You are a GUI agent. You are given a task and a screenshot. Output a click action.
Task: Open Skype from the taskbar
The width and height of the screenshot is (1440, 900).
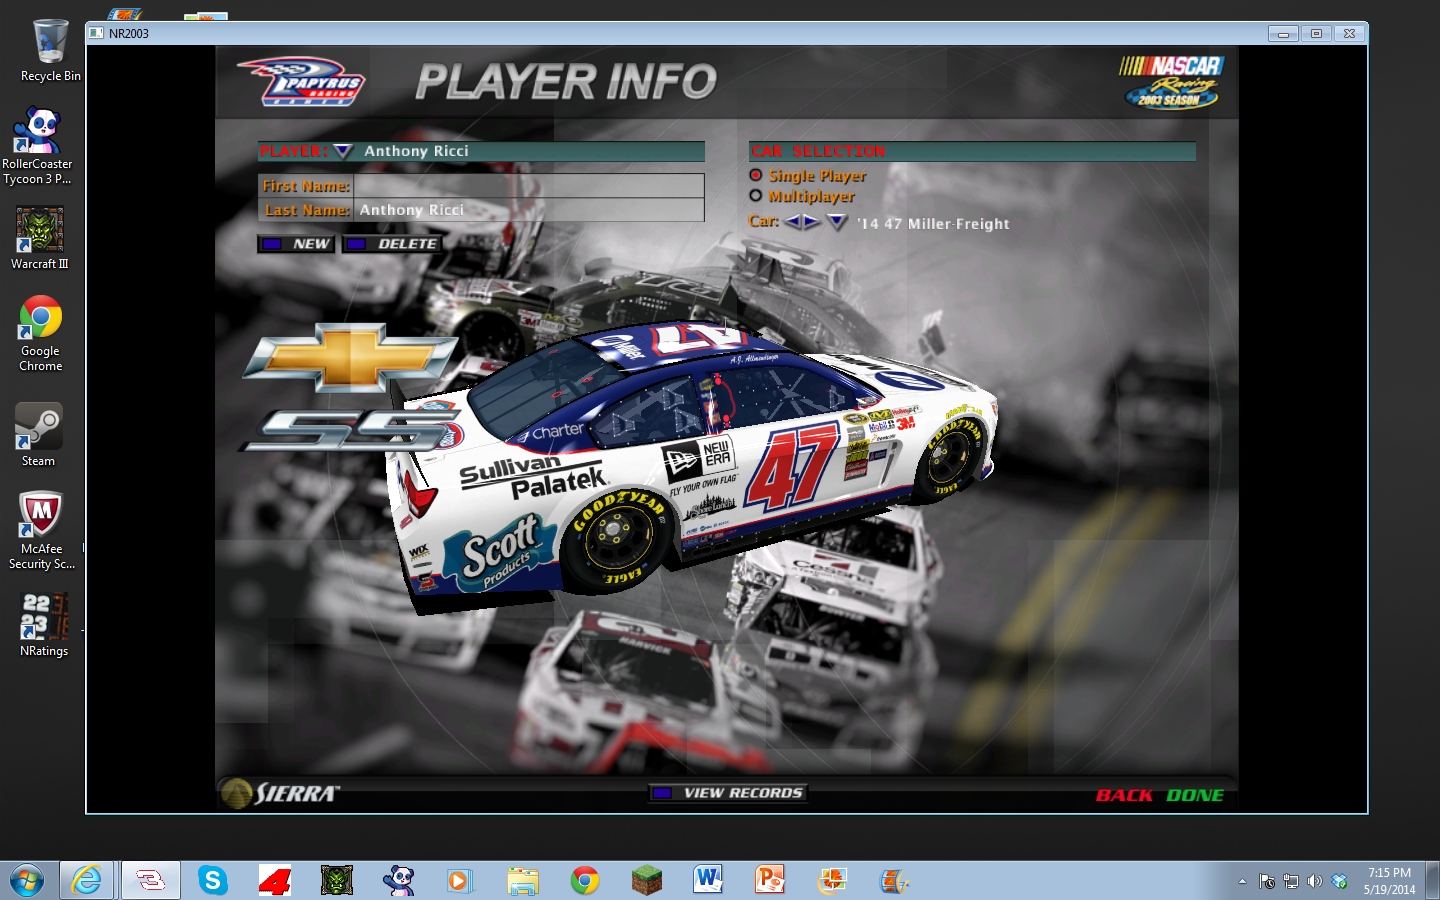[x=212, y=881]
